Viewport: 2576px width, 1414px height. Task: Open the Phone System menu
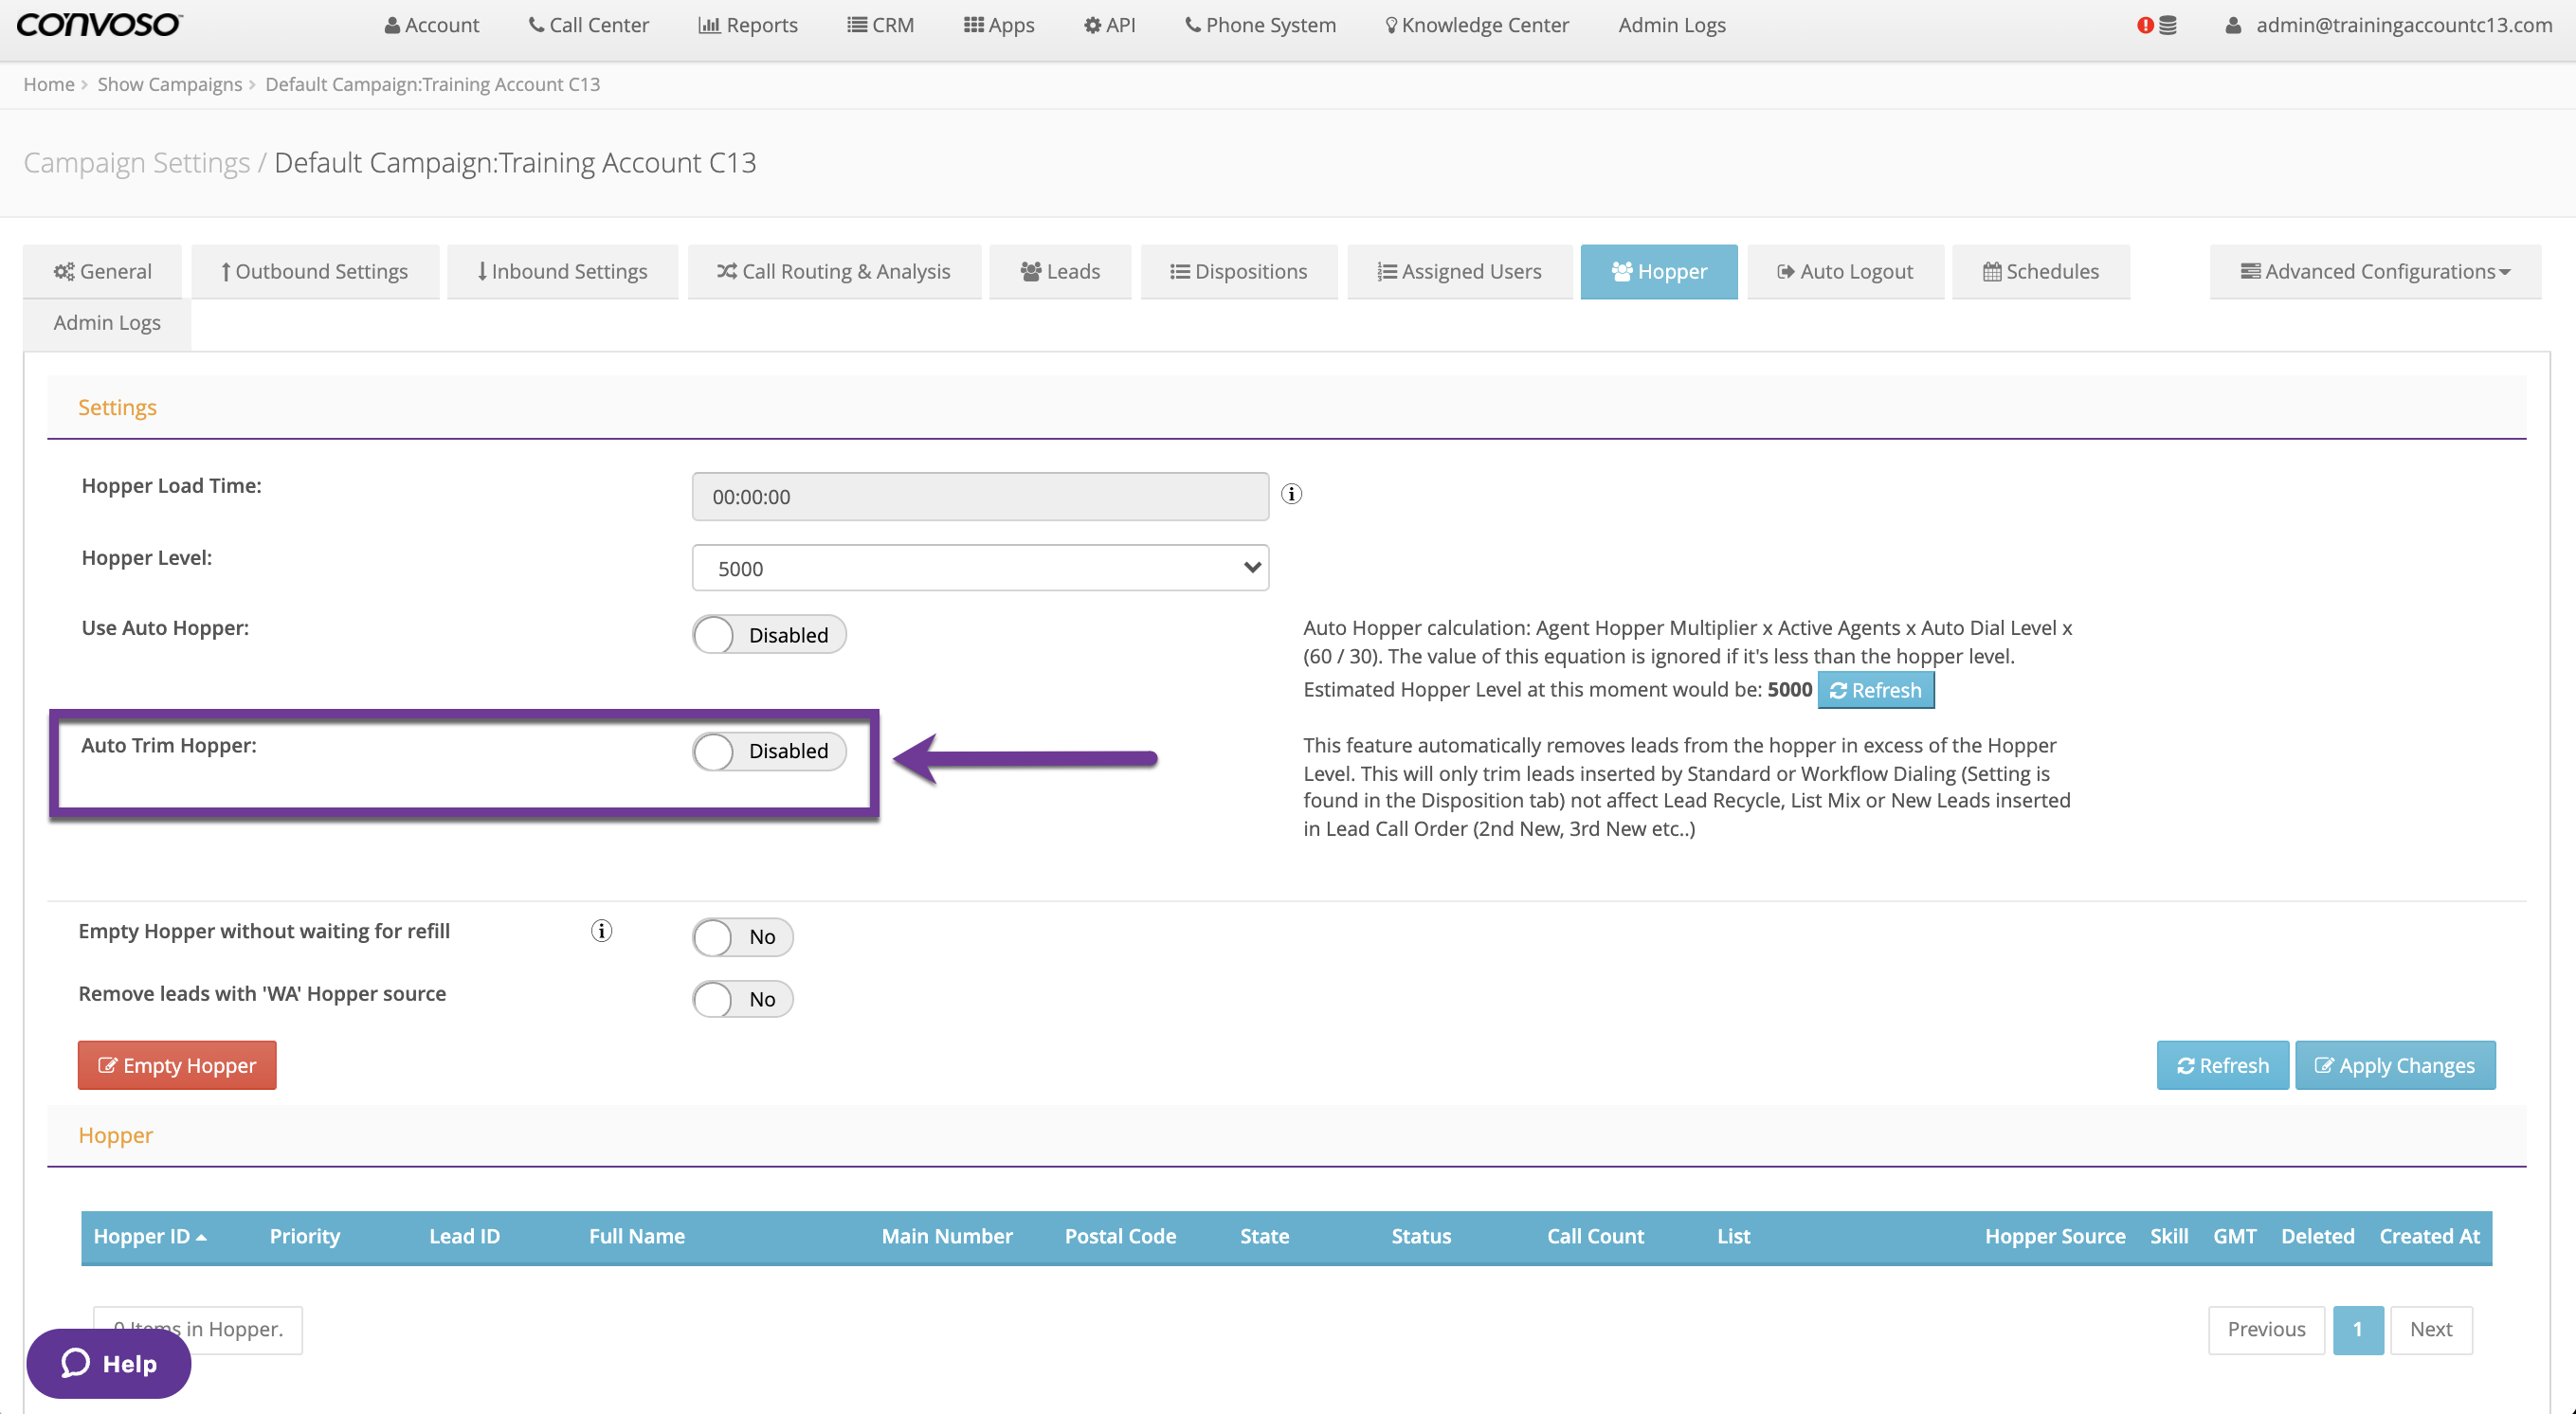tap(1260, 25)
